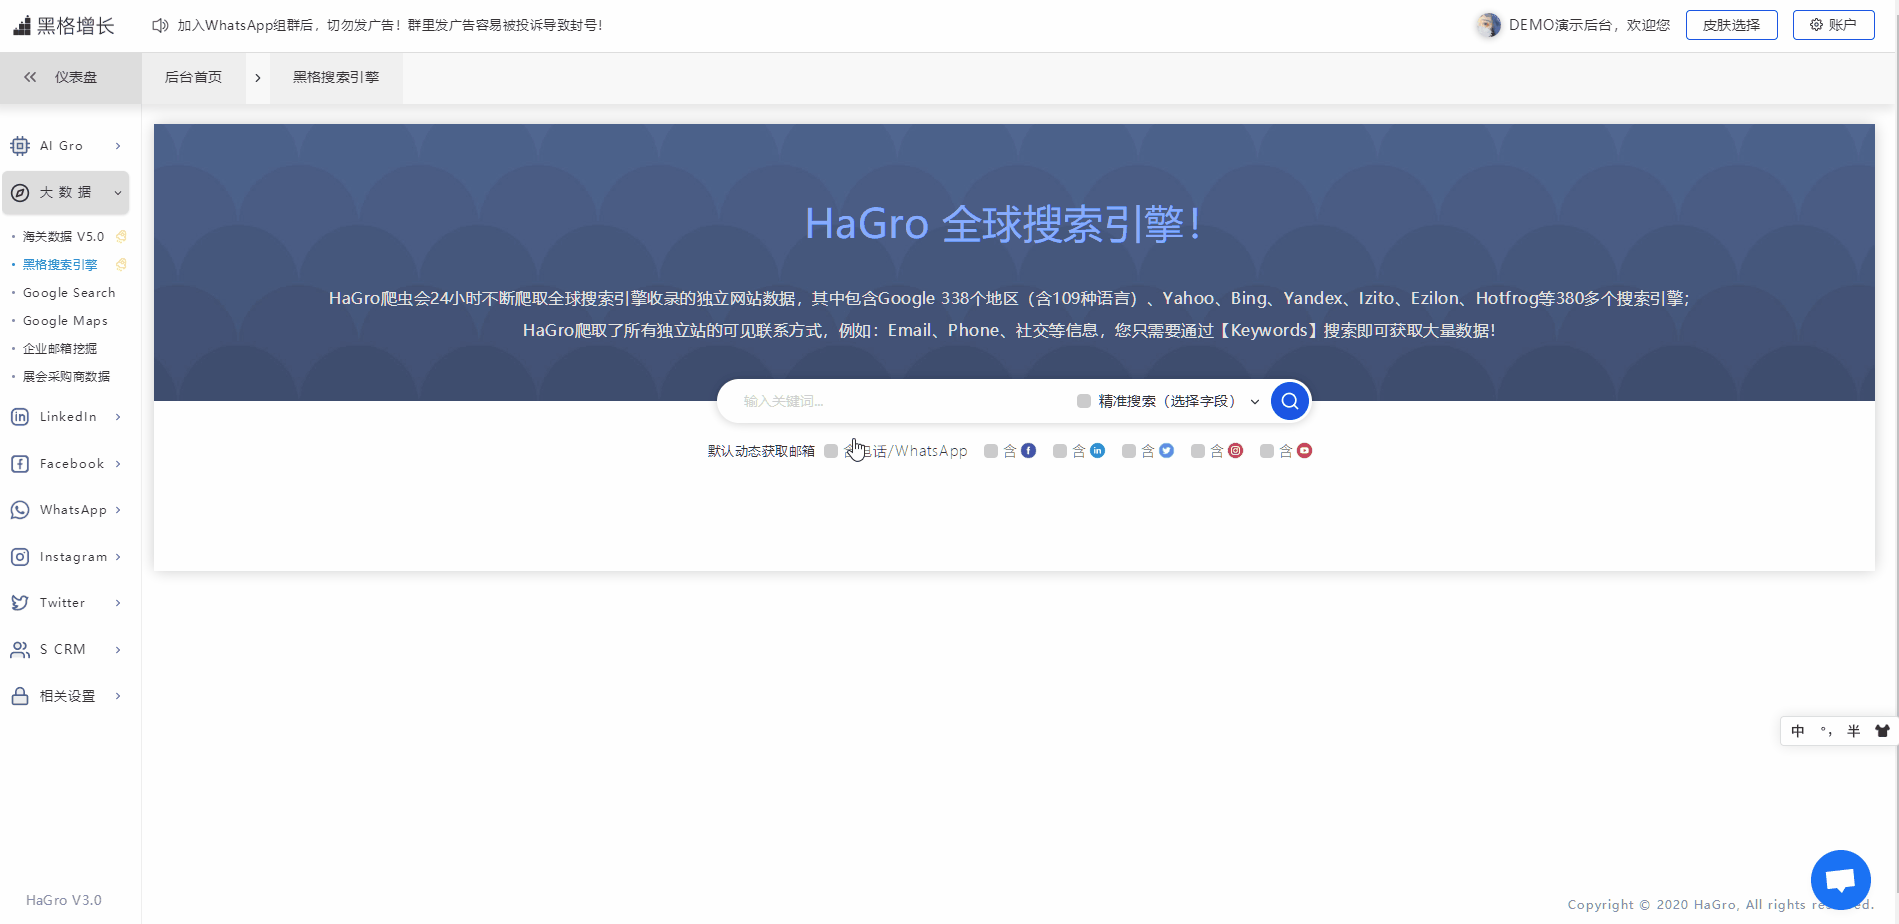Image resolution: width=1899 pixels, height=924 pixels.
Task: Click the 账户 button
Action: tap(1833, 25)
